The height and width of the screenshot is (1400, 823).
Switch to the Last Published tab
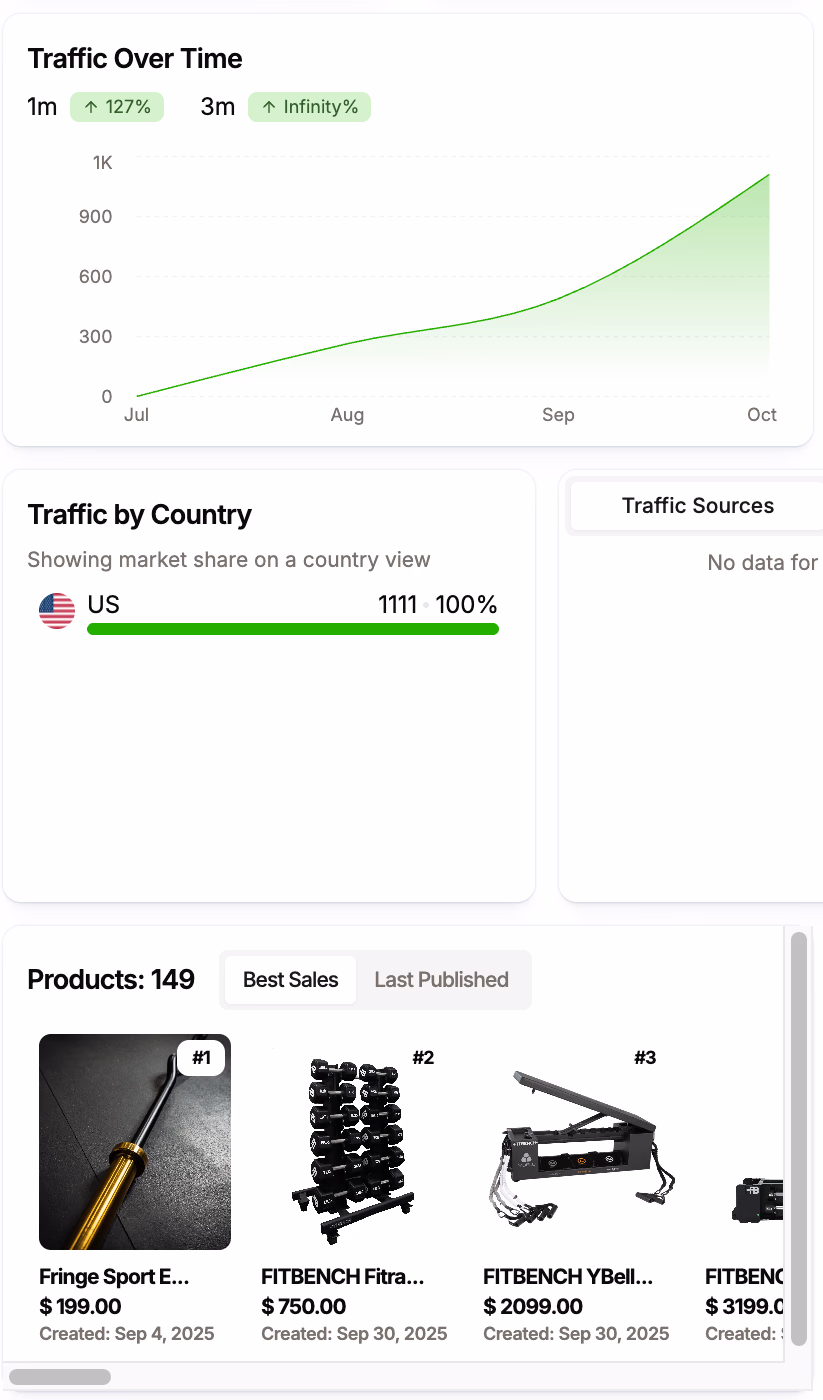(x=442, y=980)
